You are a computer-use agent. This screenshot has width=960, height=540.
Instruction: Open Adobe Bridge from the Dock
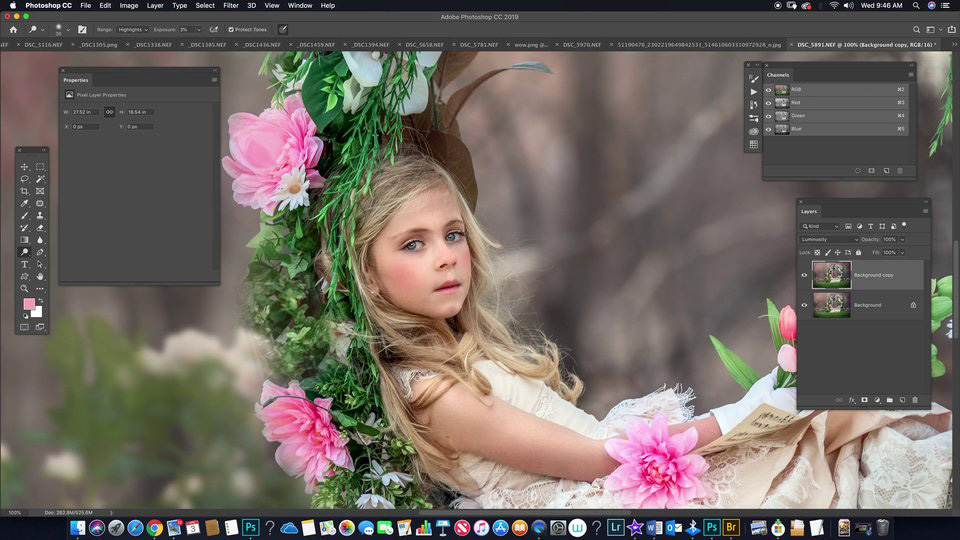[731, 527]
